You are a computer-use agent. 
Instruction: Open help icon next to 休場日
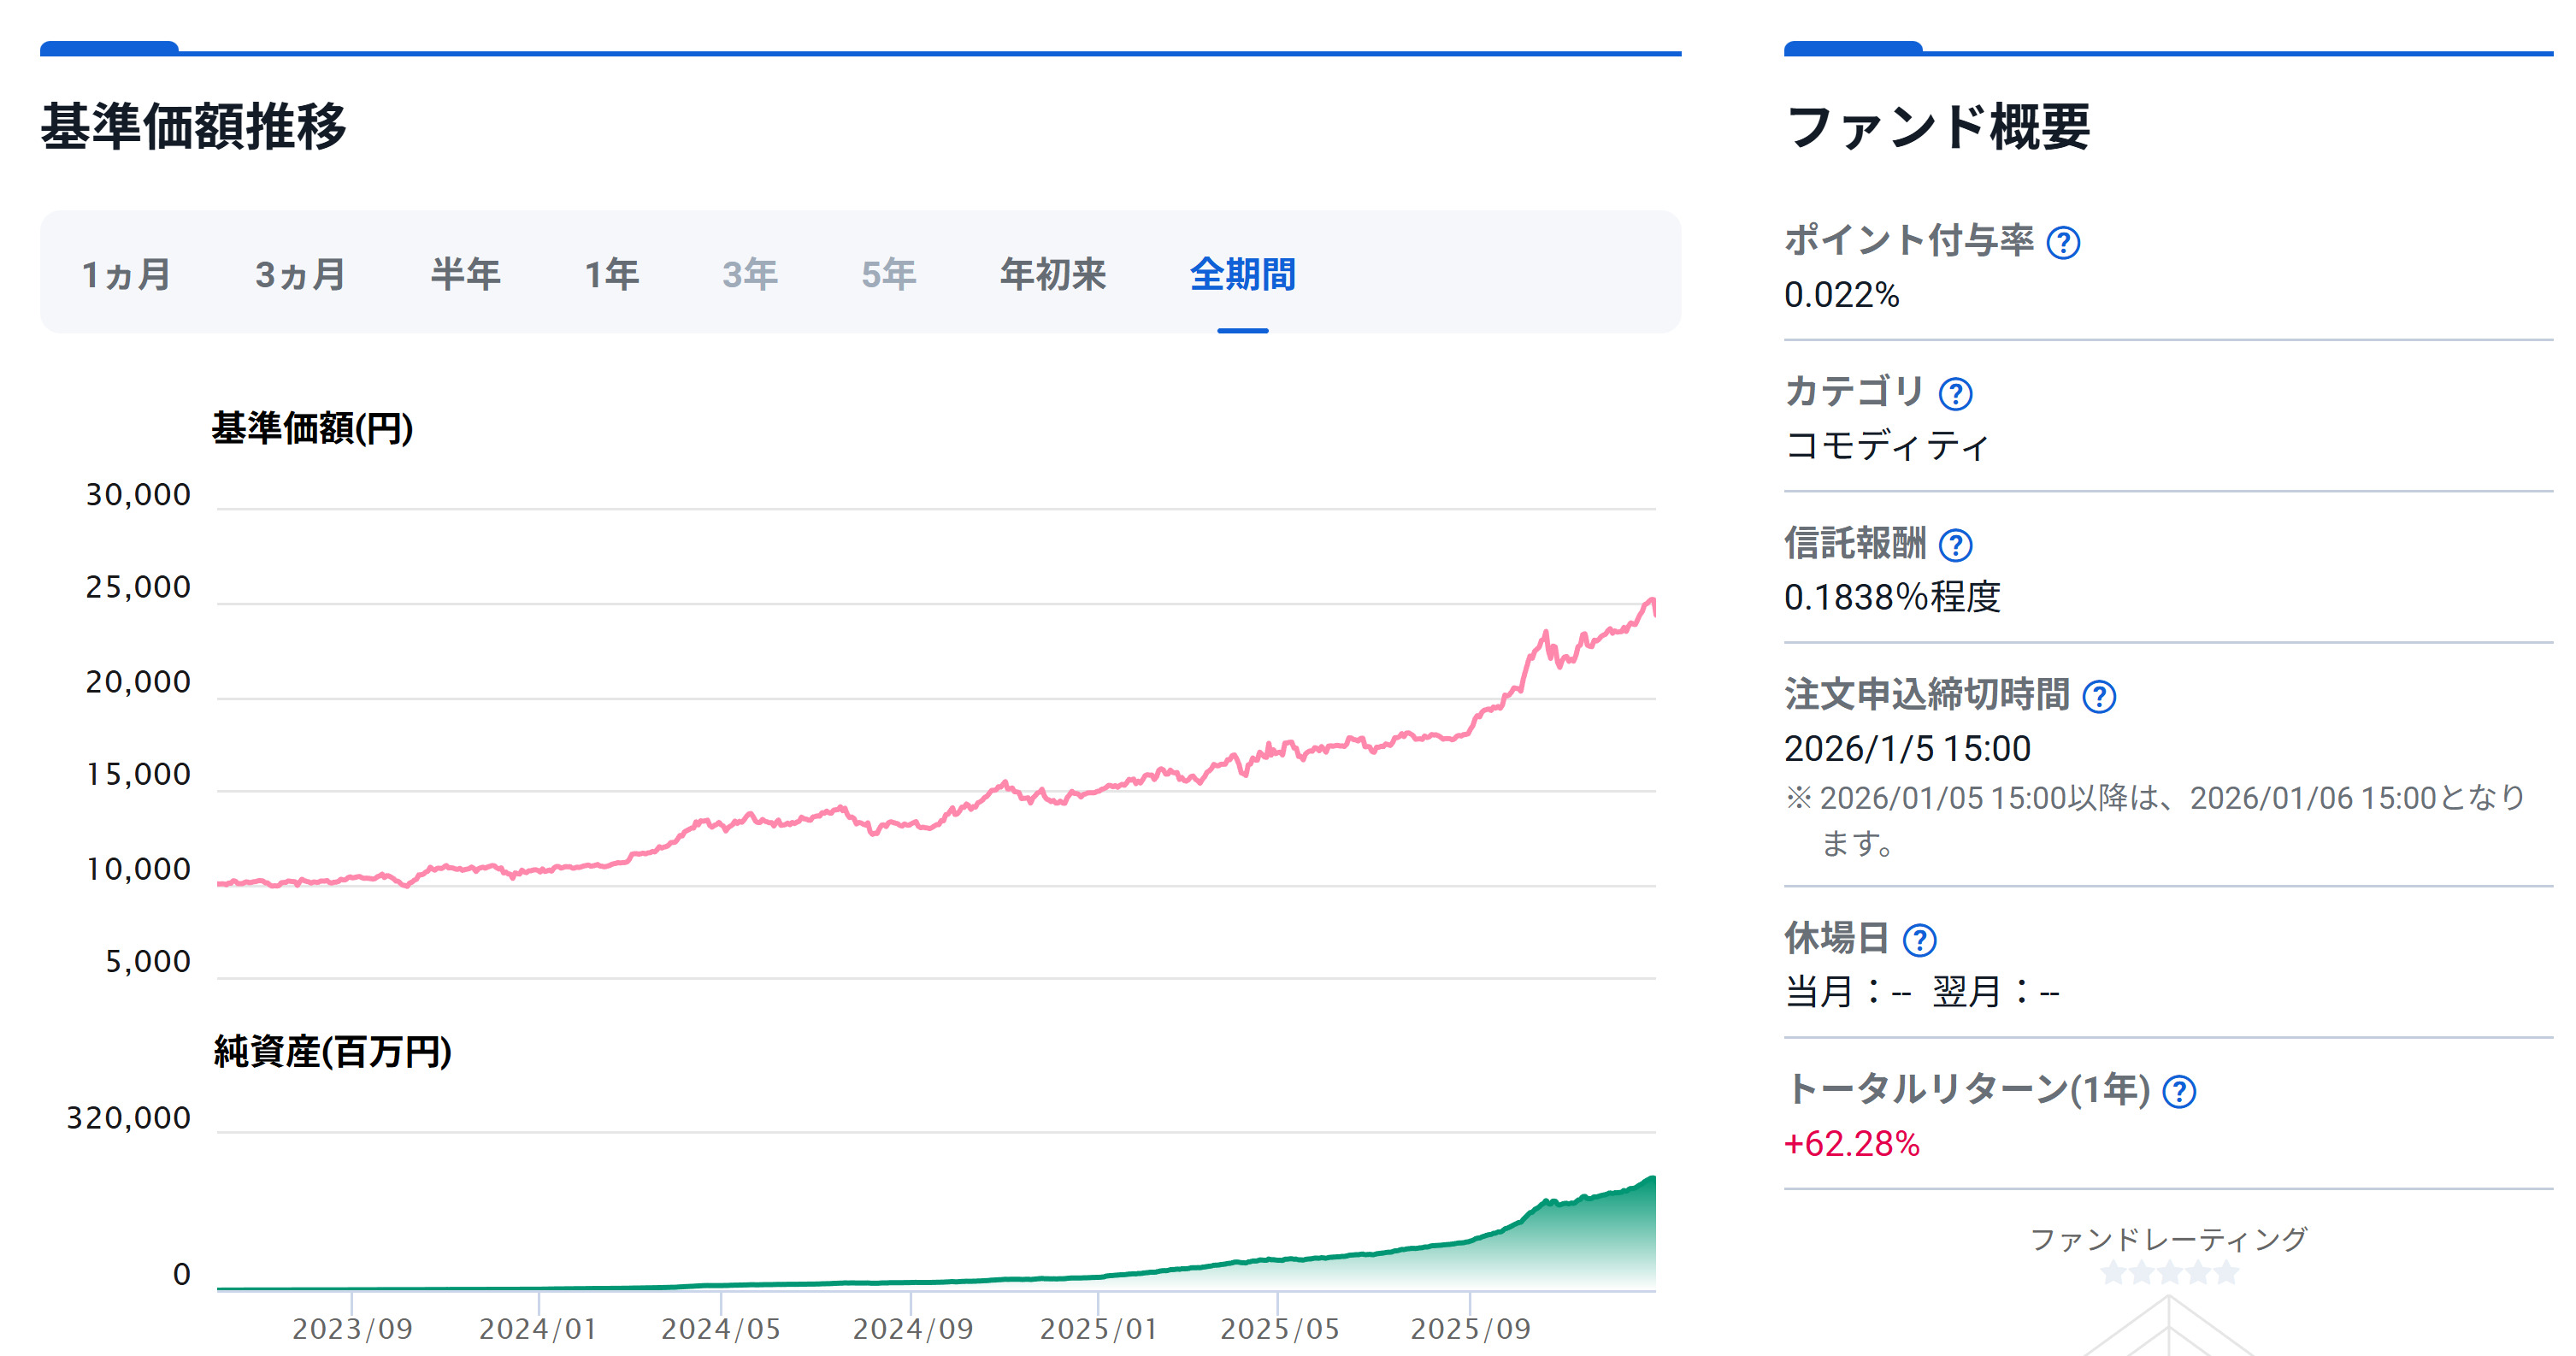1919,940
